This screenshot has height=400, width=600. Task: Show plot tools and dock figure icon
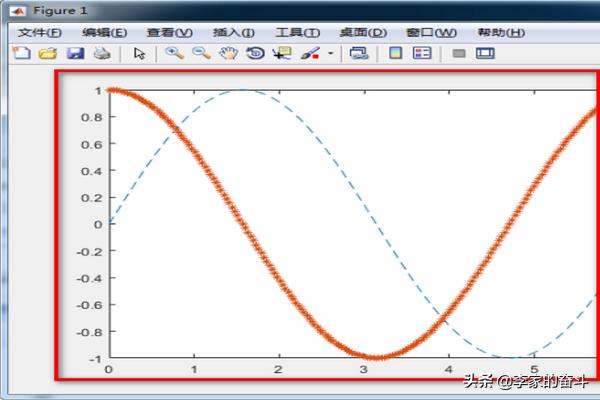(x=485, y=53)
